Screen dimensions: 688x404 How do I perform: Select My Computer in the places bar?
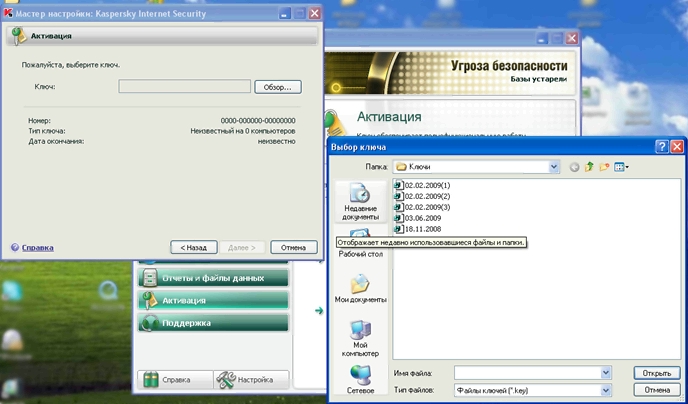pyautogui.click(x=360, y=336)
